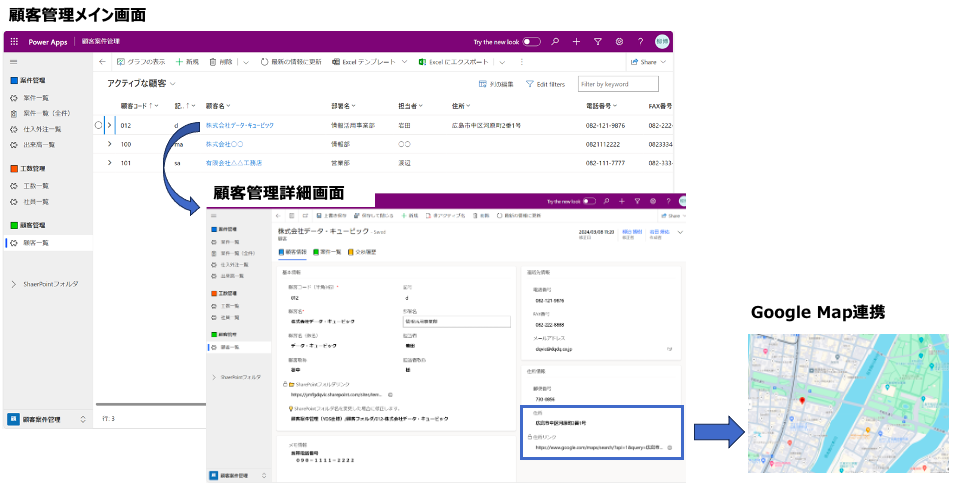Viewport: 959px width, 491px height.
Task: Open the dropdown arrow next to Excel export
Action: [502, 62]
